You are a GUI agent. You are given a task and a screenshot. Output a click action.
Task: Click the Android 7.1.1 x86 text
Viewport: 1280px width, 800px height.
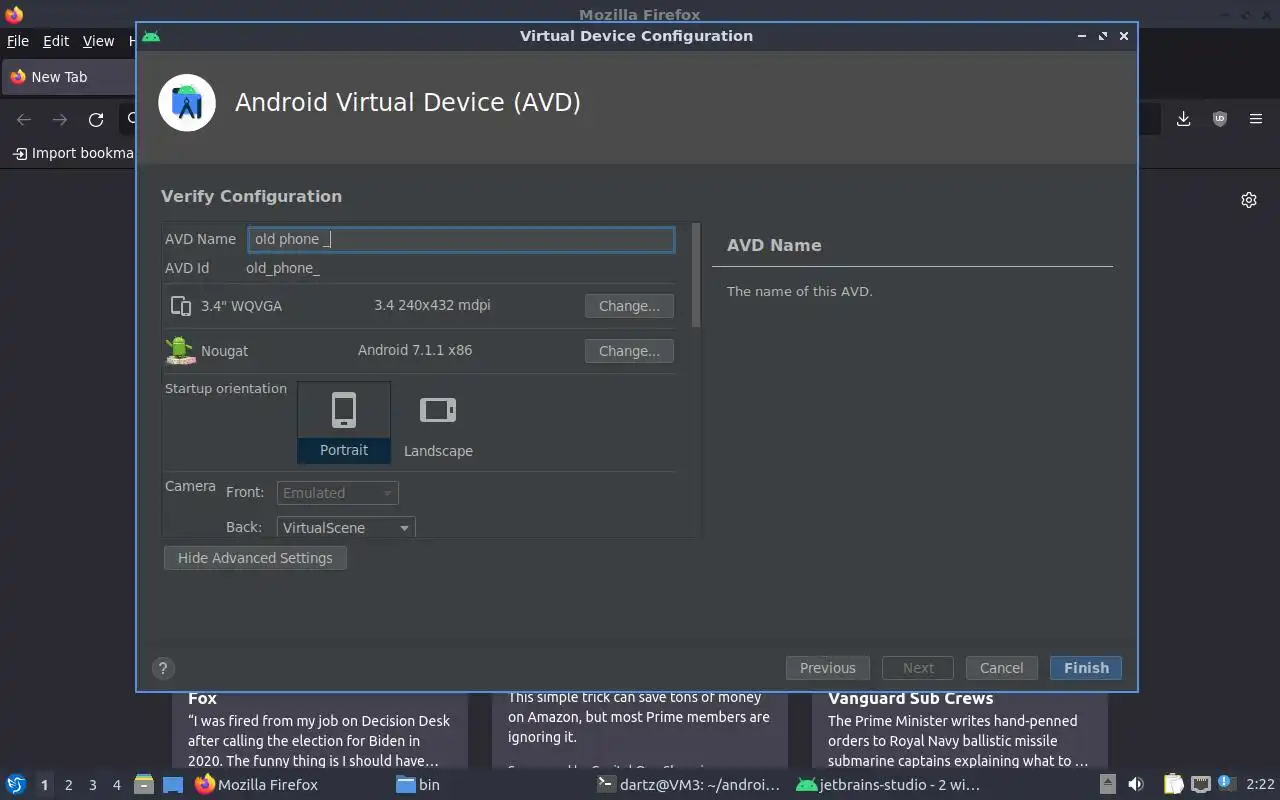[x=415, y=350]
